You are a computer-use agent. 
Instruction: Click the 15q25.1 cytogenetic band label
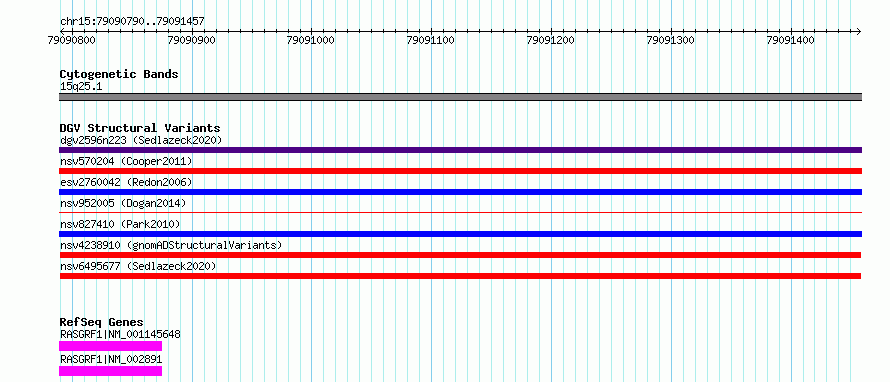tap(81, 87)
